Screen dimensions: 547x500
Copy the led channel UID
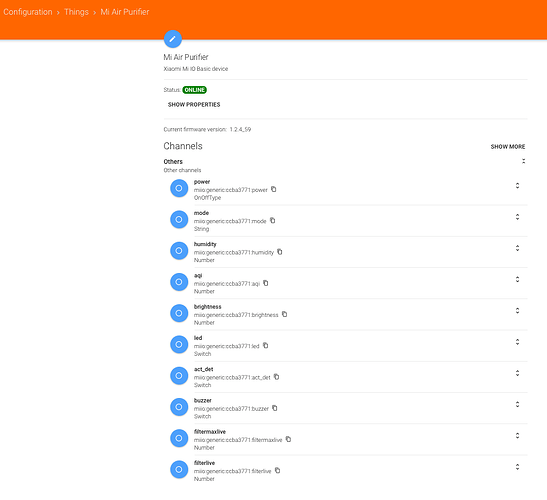pyautogui.click(x=265, y=345)
